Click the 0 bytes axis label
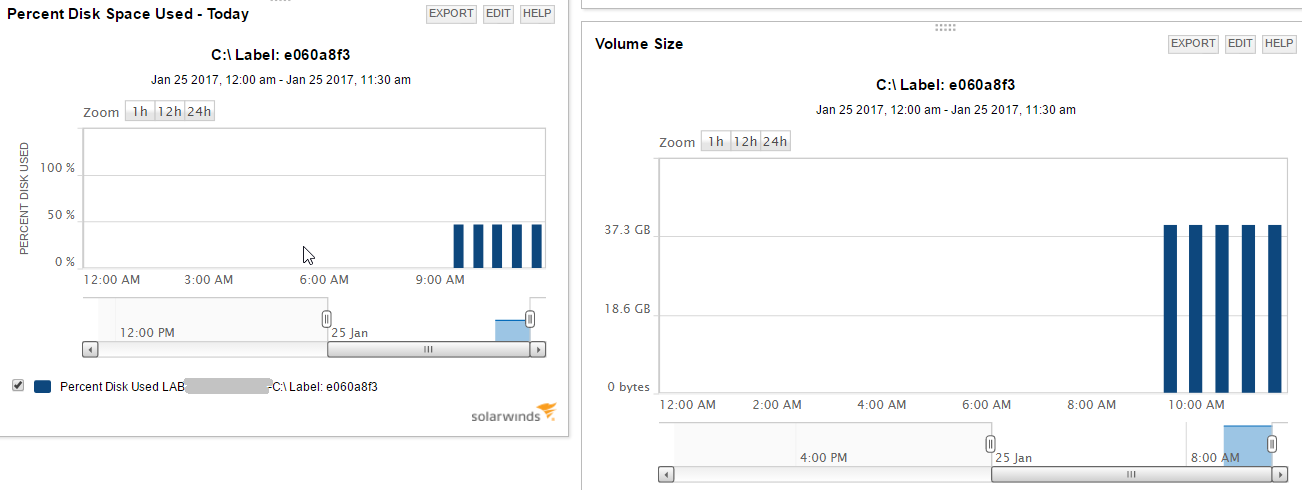The height and width of the screenshot is (490, 1302). click(x=627, y=387)
